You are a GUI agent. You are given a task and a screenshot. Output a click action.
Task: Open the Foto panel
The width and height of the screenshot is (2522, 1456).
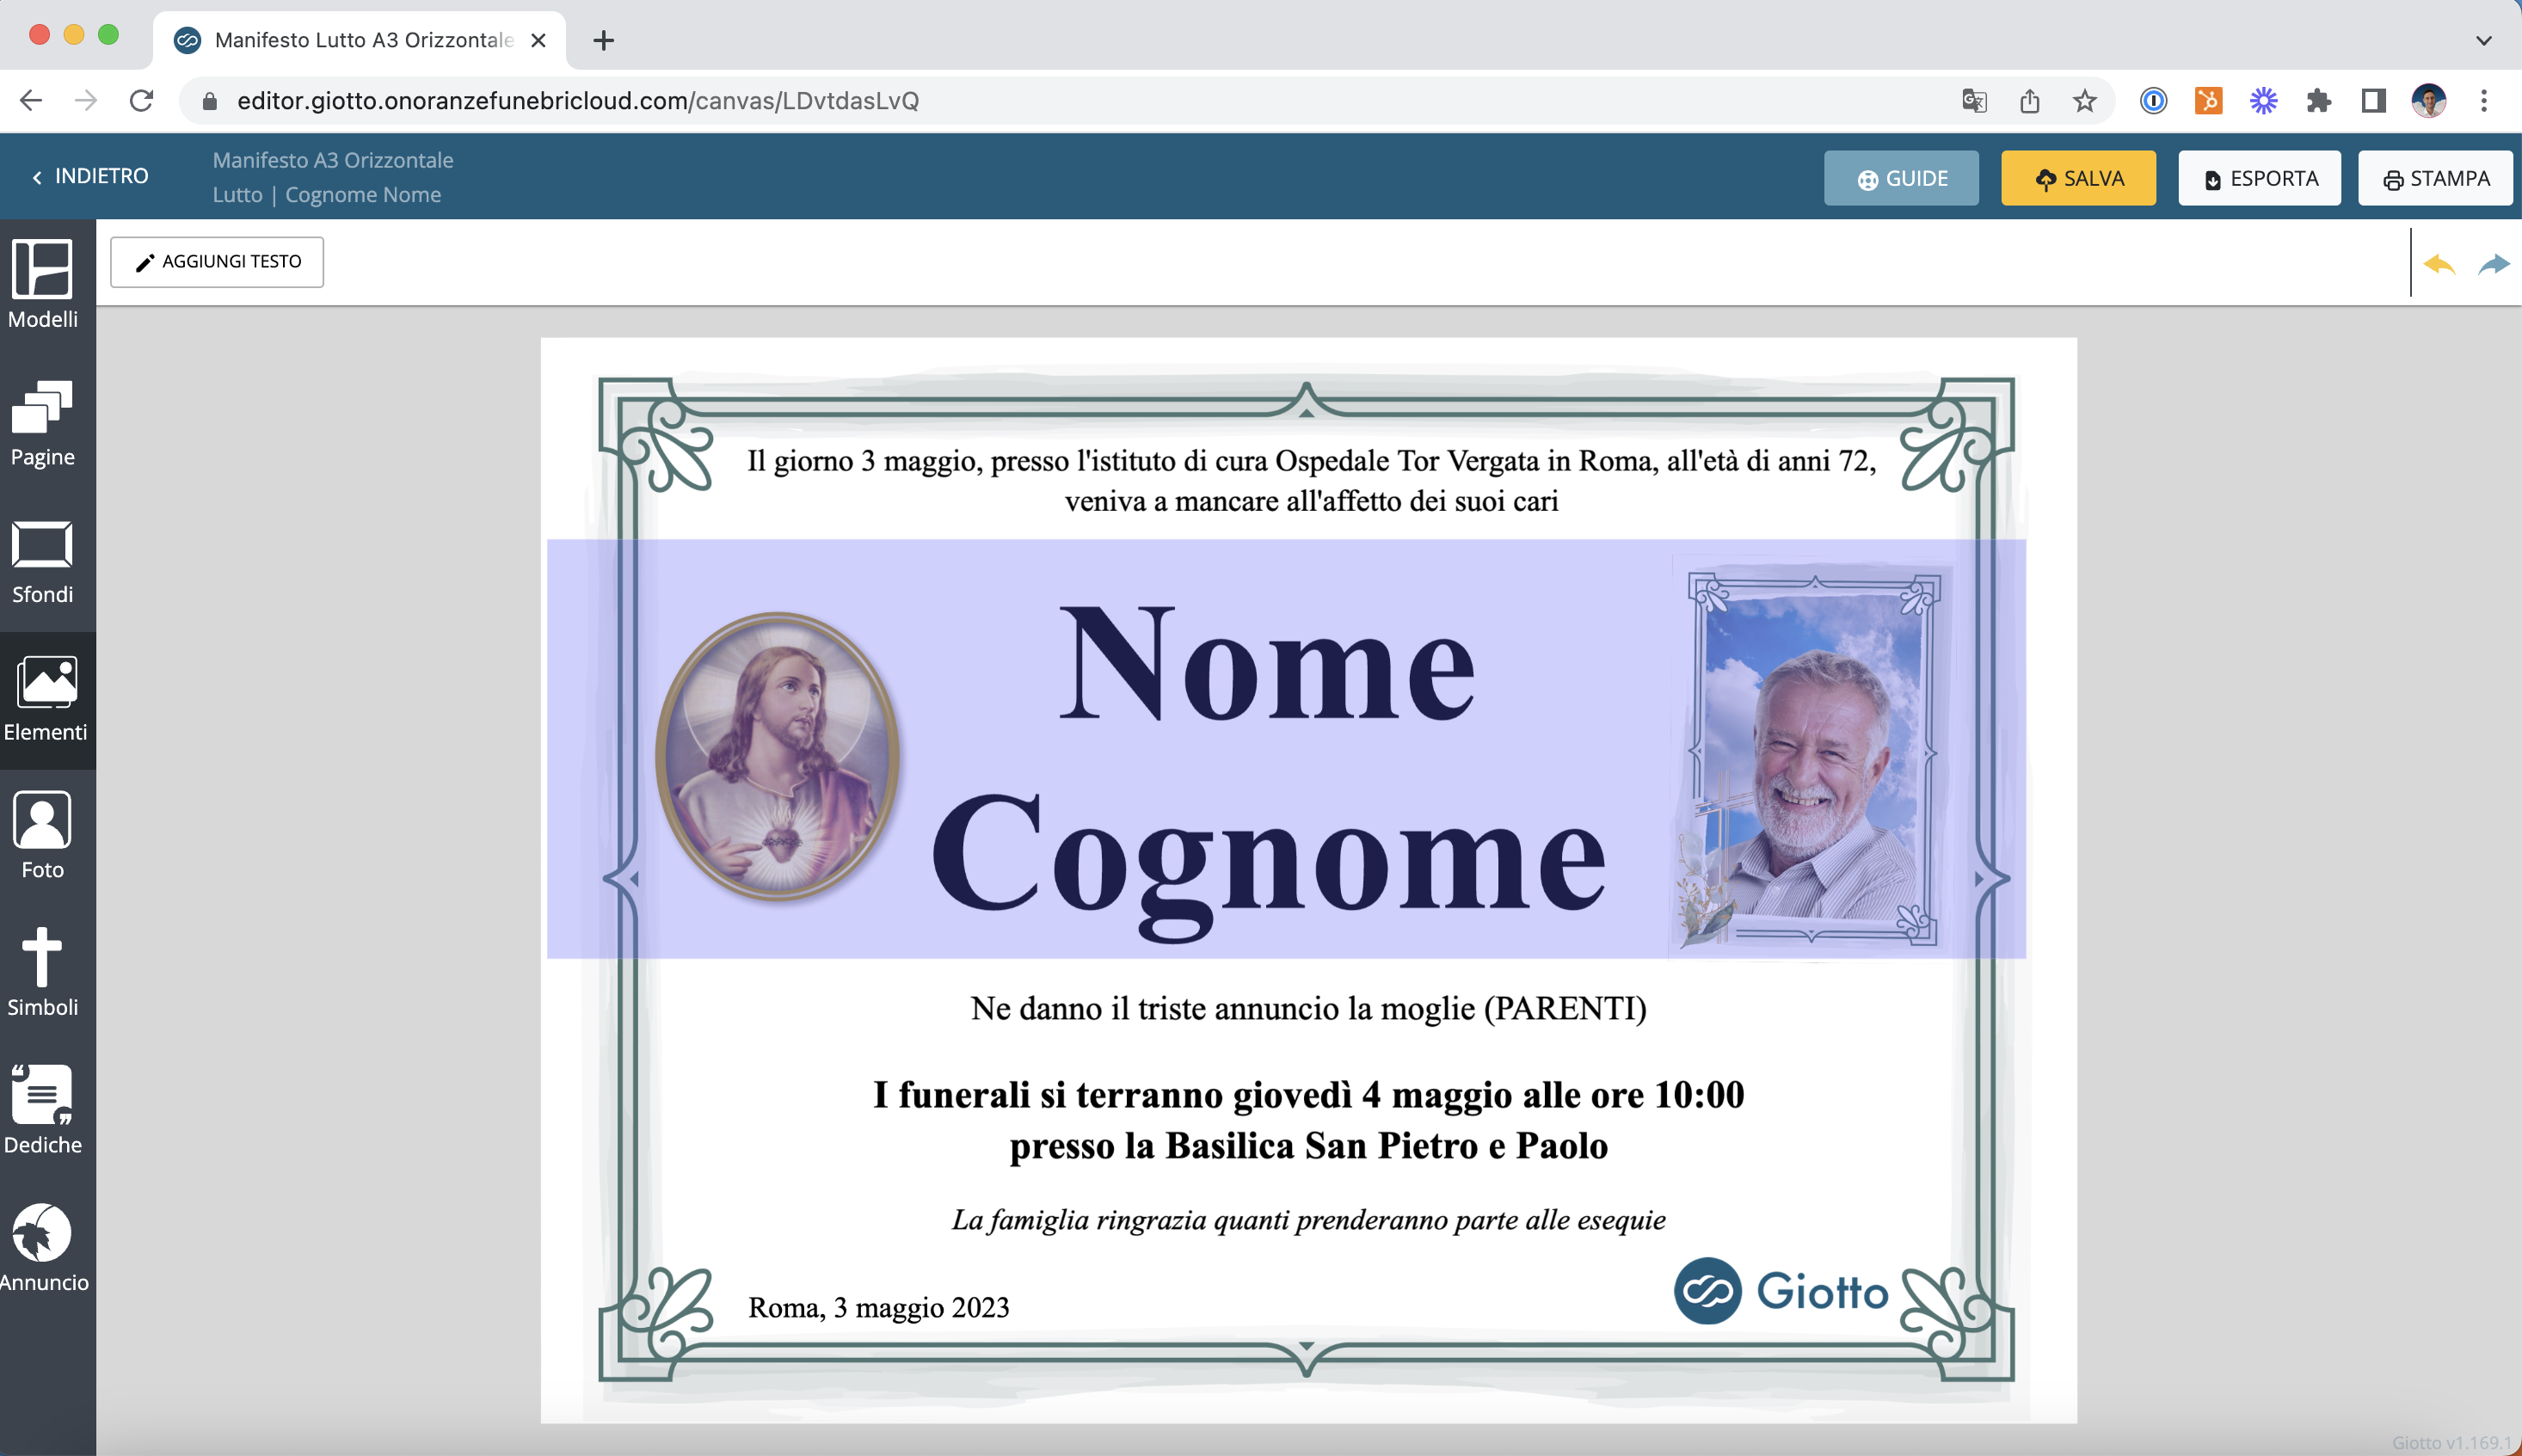(x=42, y=836)
